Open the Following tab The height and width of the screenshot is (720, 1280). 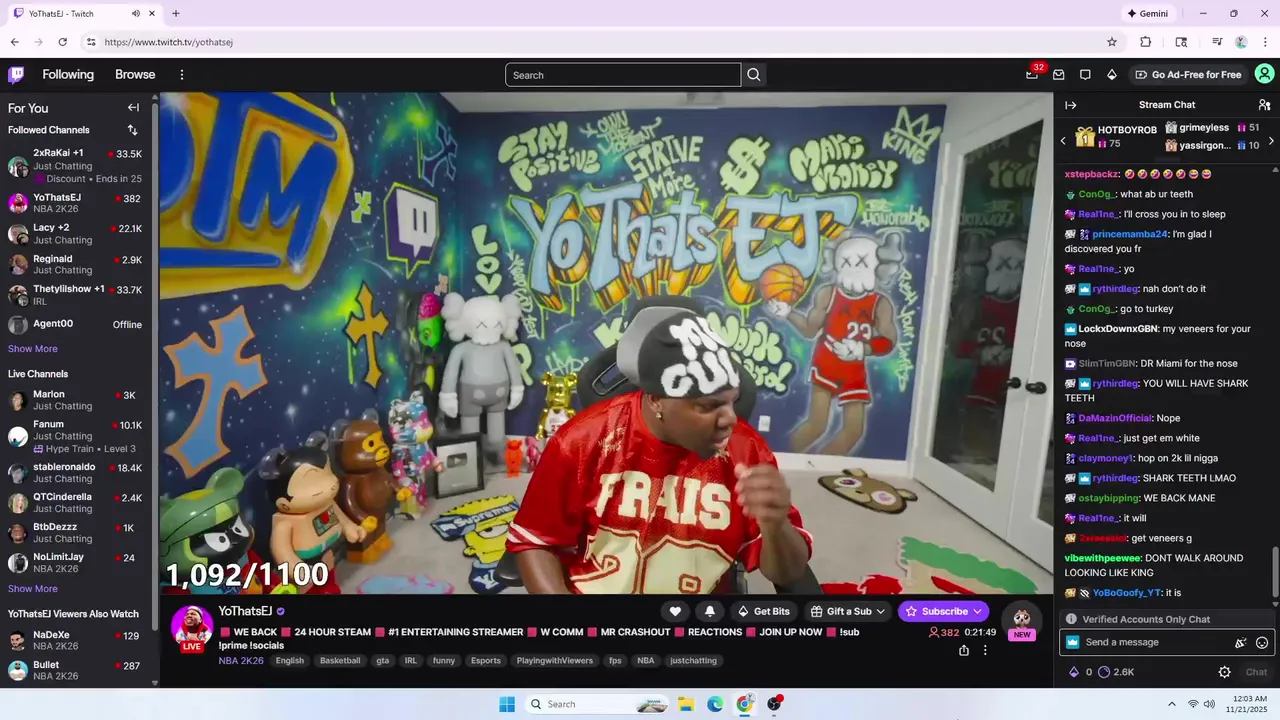68,75
